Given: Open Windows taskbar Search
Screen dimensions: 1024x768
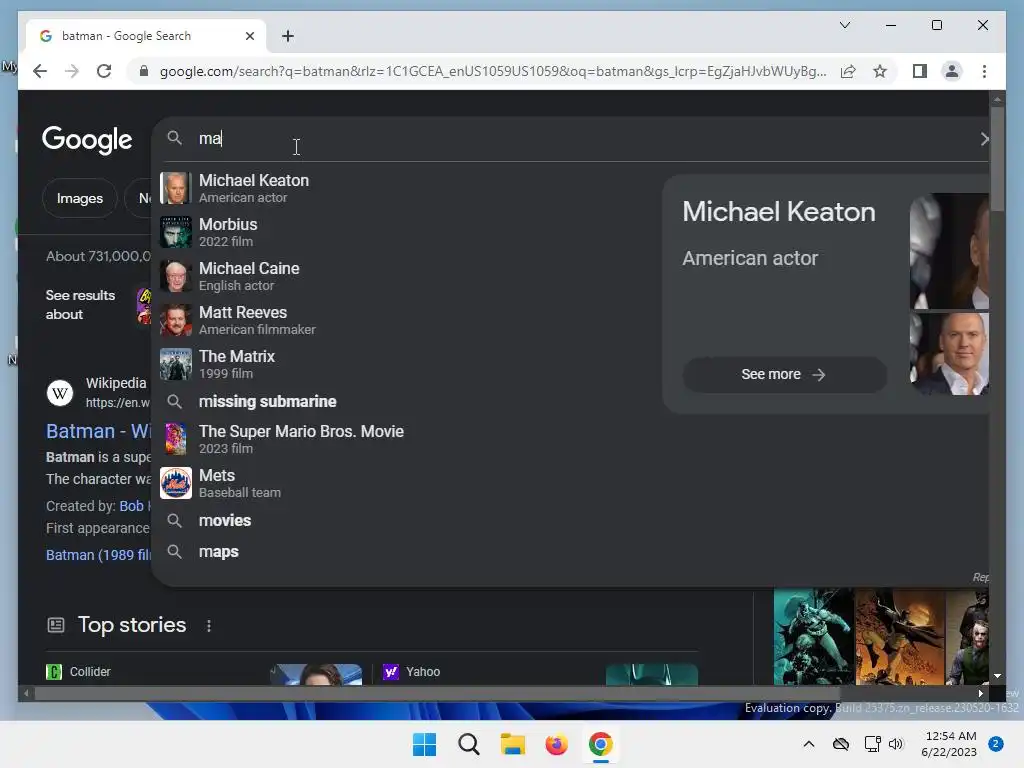Looking at the screenshot, I should [469, 744].
